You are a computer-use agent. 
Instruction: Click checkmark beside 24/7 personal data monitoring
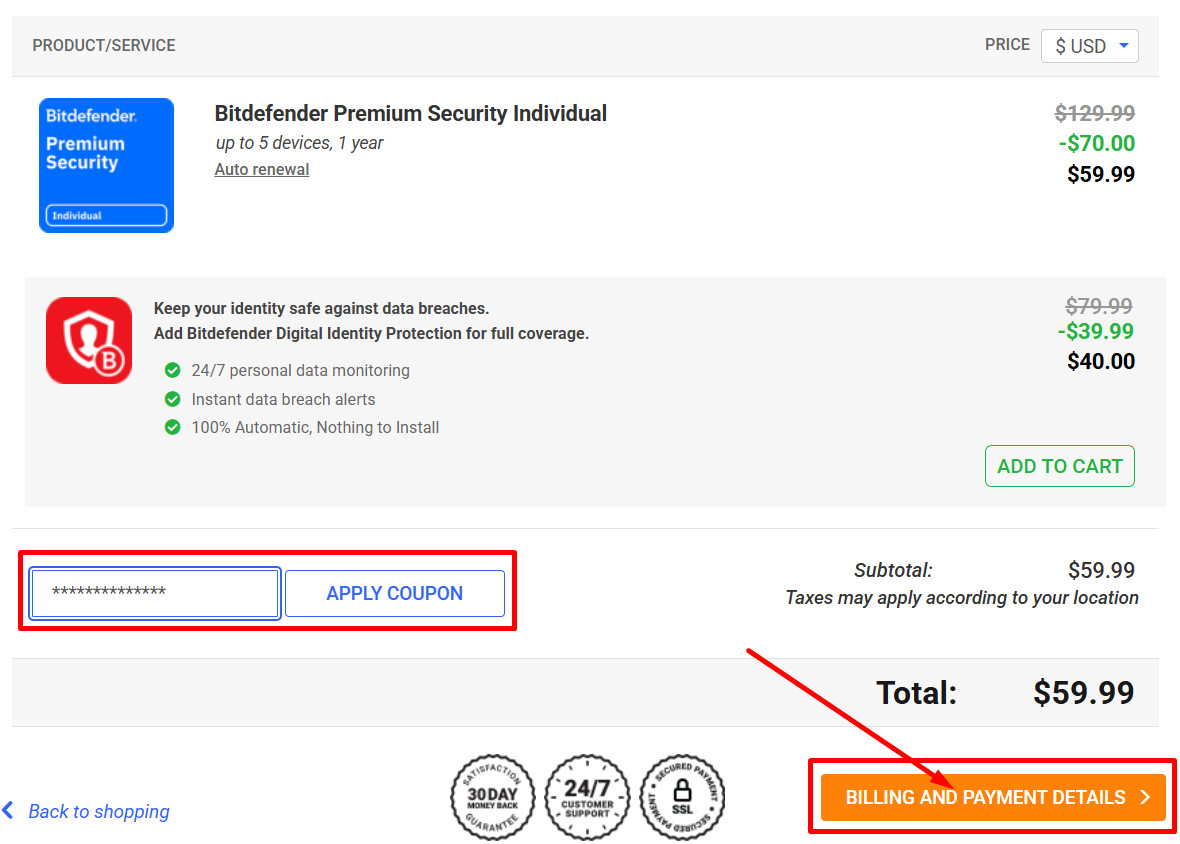click(173, 370)
